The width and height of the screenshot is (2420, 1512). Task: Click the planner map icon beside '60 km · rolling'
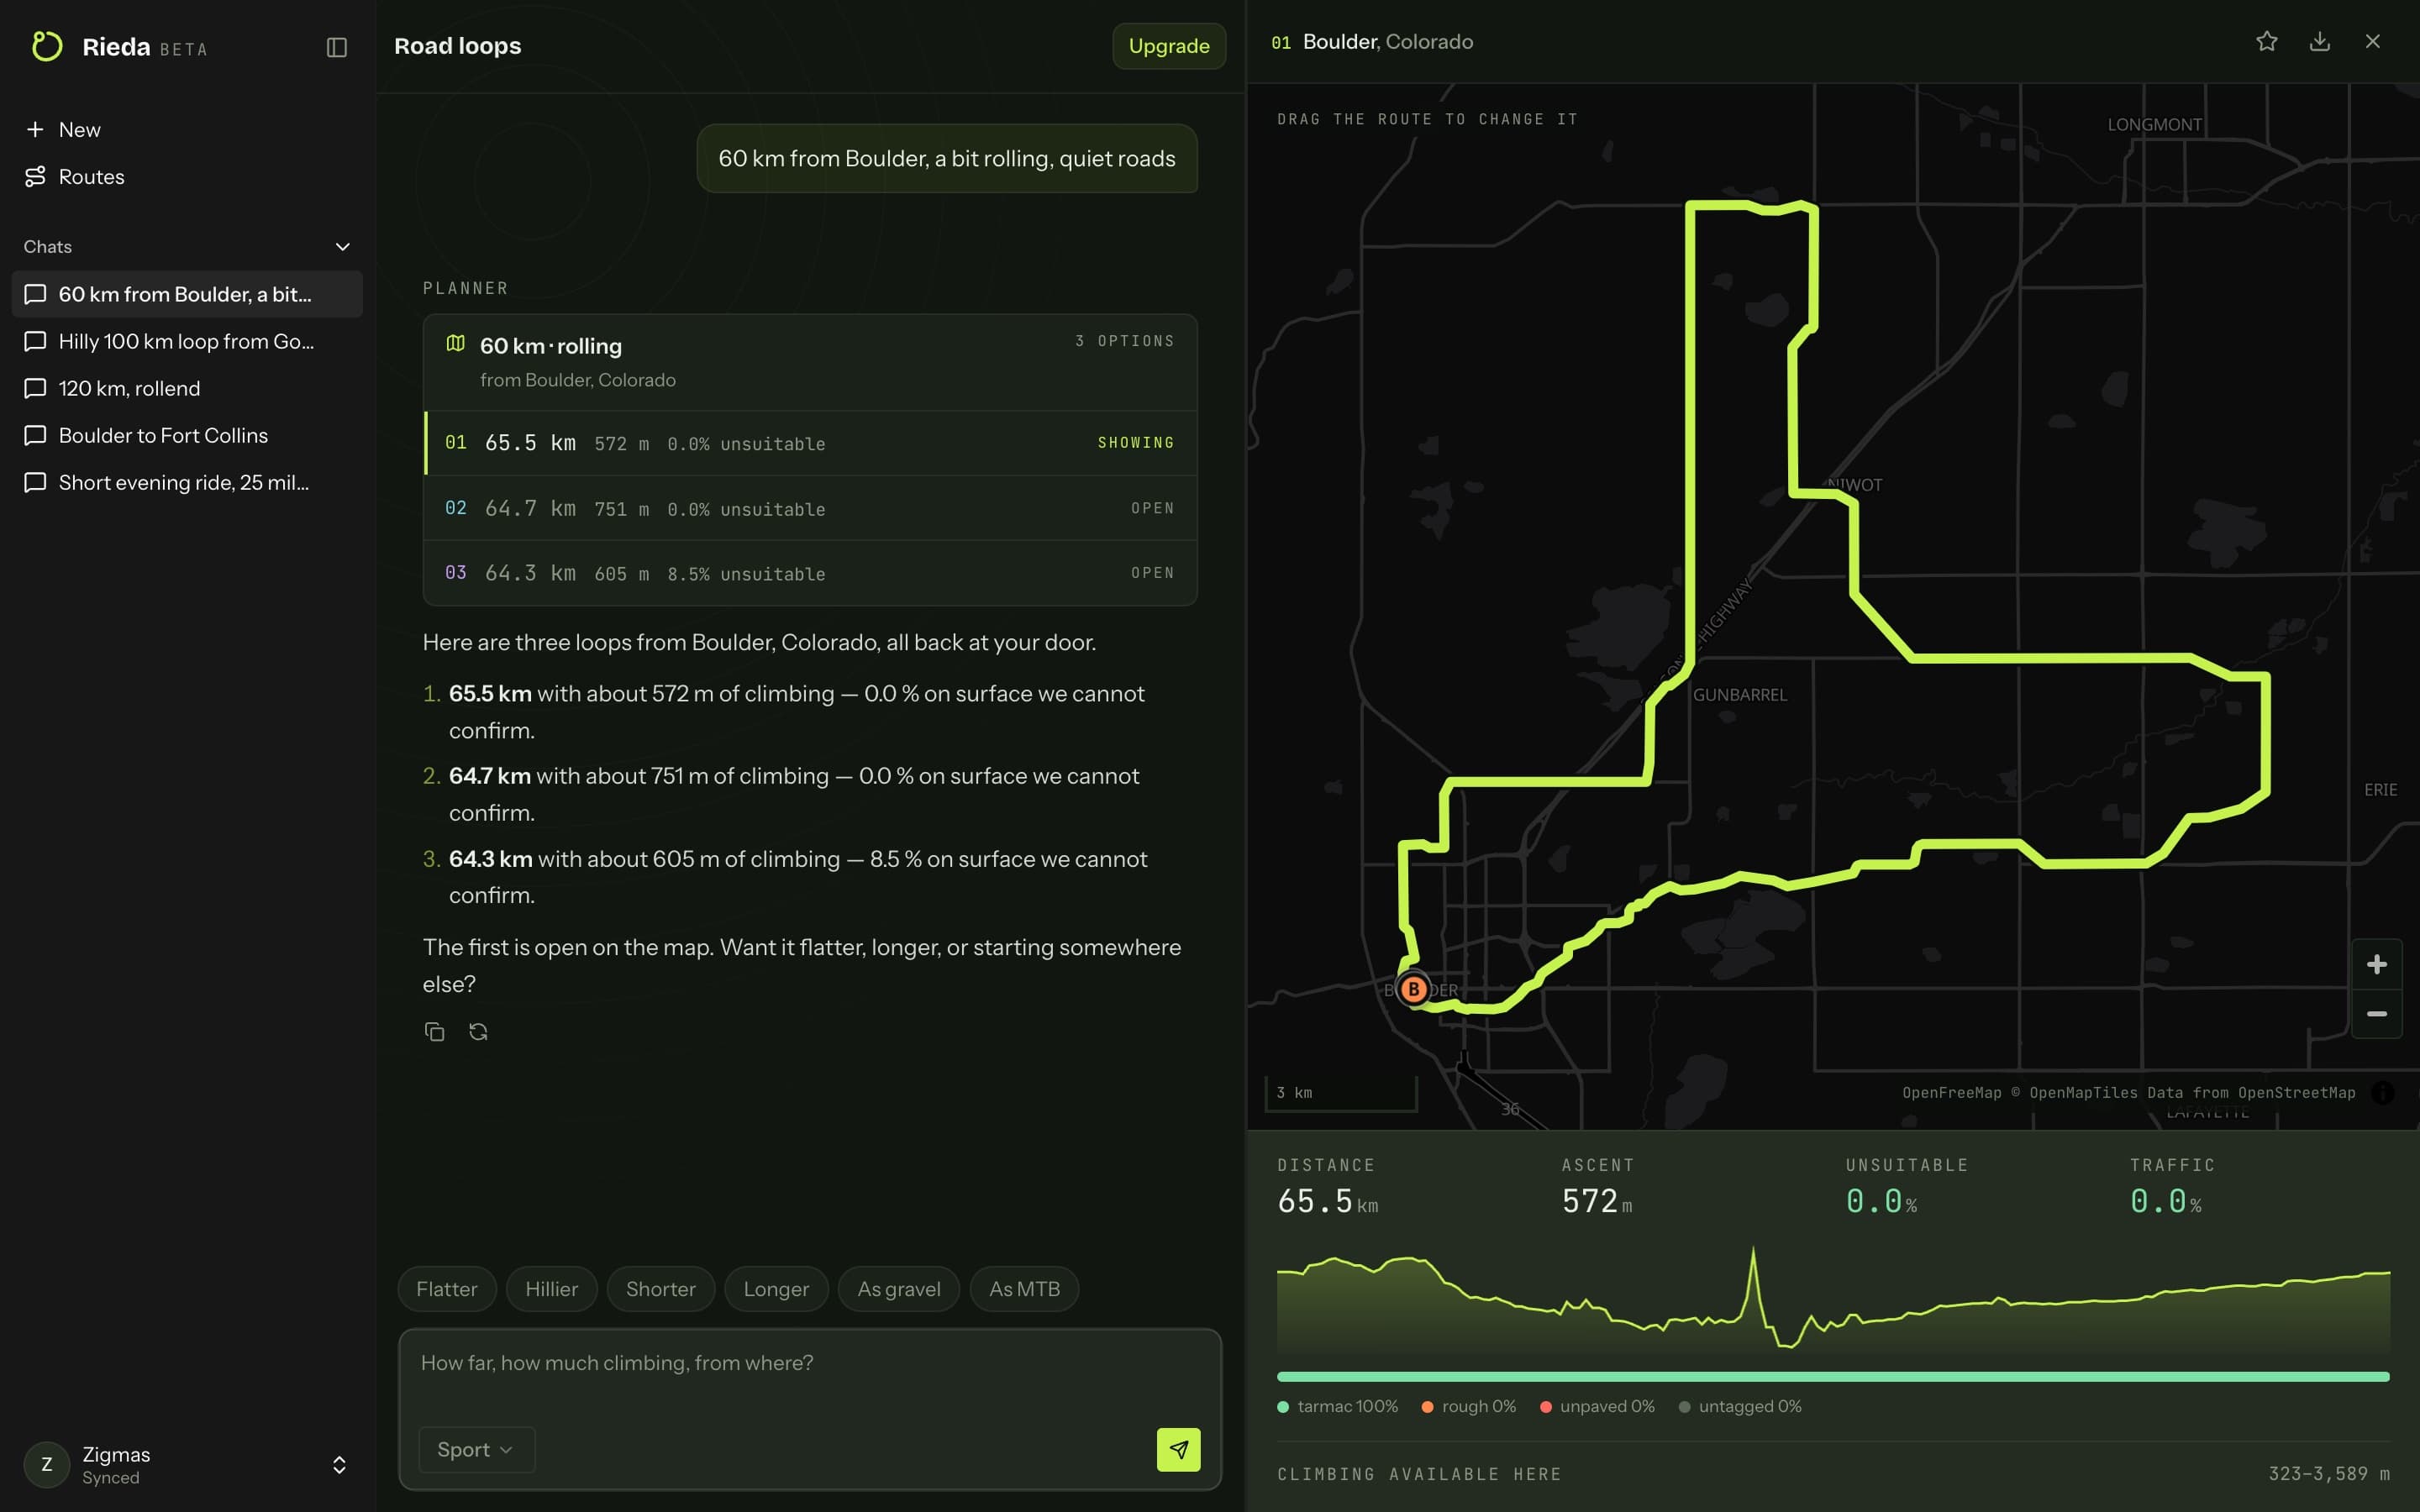click(x=455, y=344)
